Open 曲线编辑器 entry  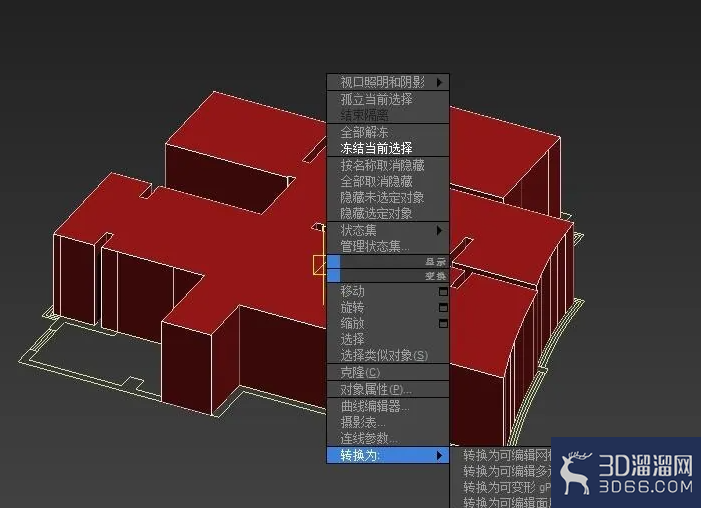tap(388, 406)
